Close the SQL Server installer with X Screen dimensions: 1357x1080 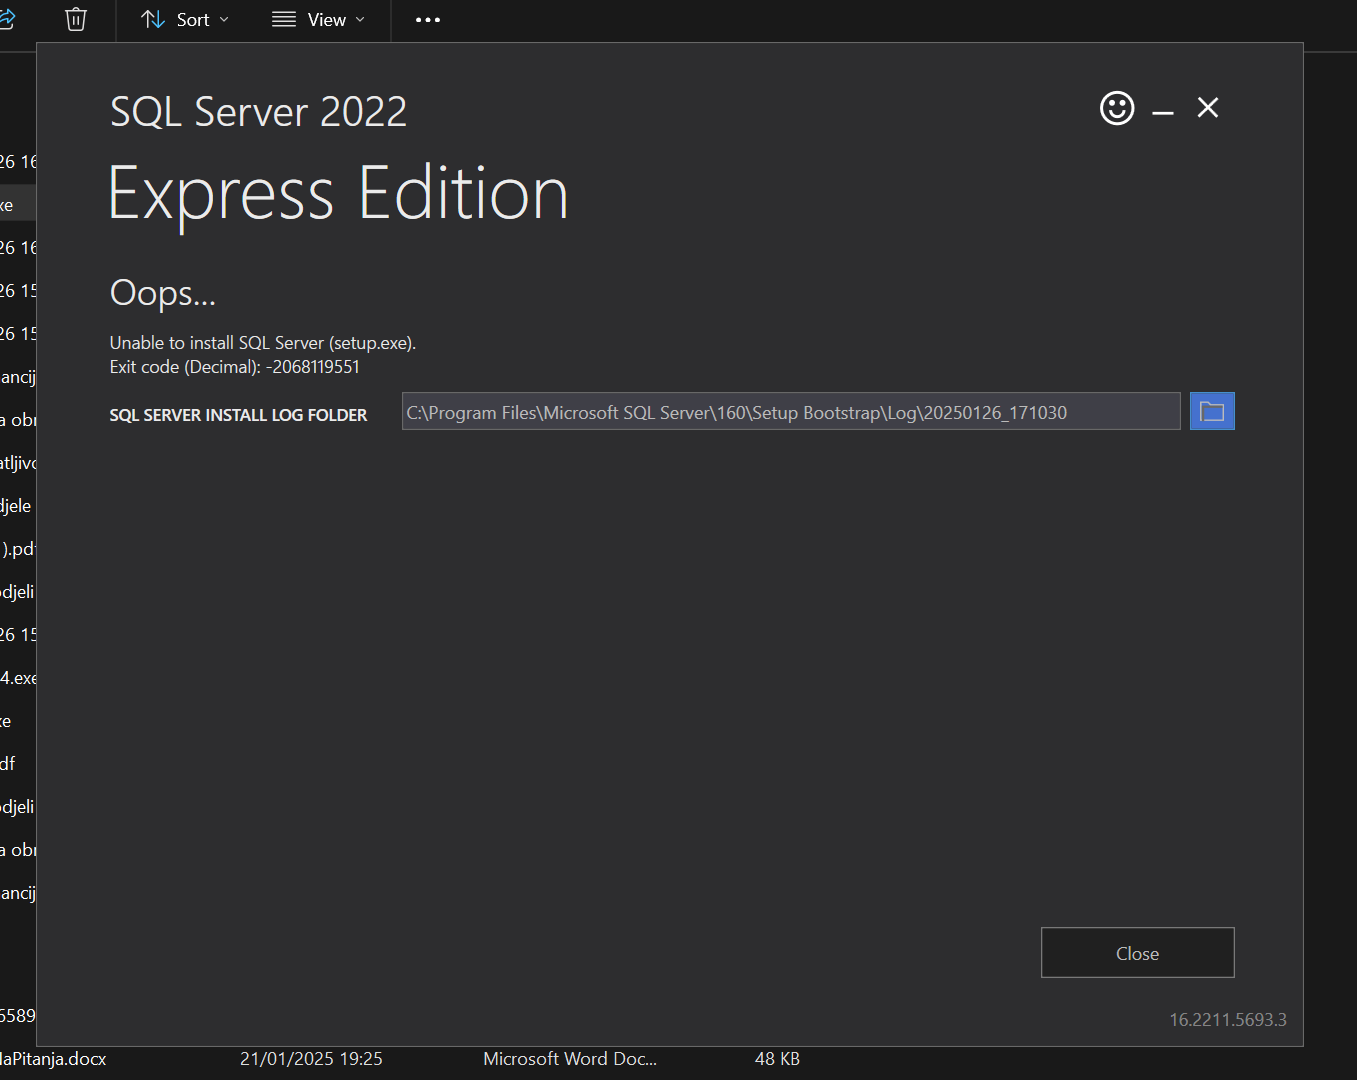pos(1208,108)
